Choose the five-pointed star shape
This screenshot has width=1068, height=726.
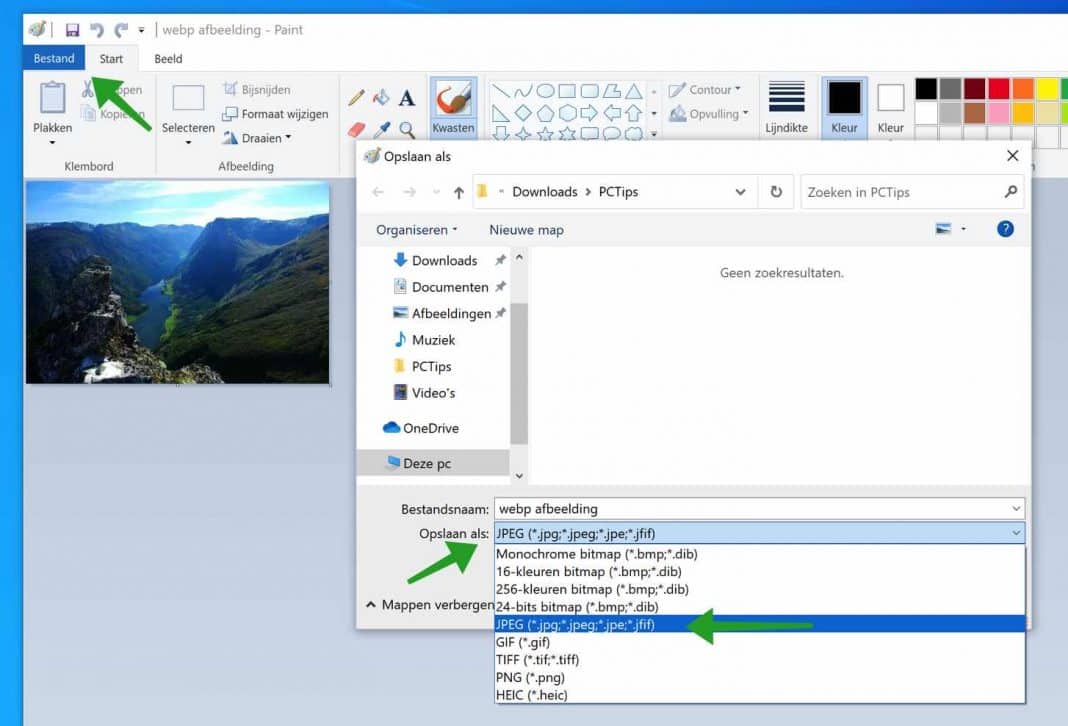coord(545,133)
